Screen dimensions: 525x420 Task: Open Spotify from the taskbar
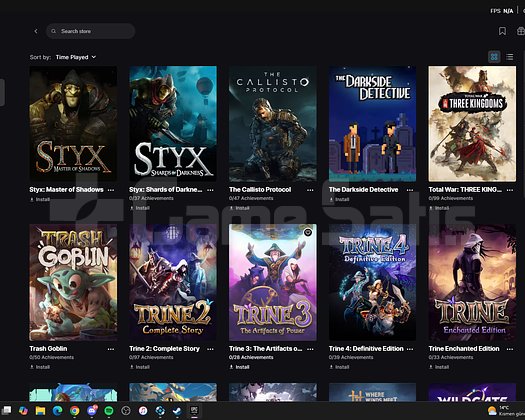coord(109,411)
